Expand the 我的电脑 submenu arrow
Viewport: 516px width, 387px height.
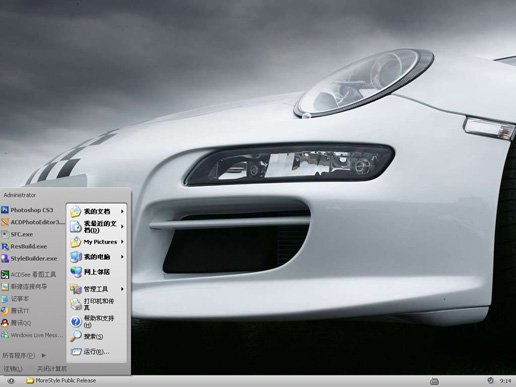122,257
